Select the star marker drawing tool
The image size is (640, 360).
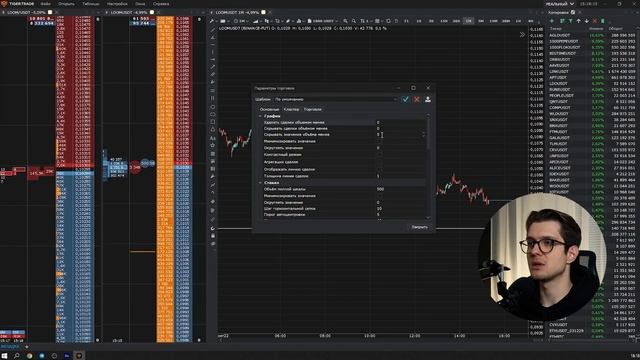[x=213, y=145]
